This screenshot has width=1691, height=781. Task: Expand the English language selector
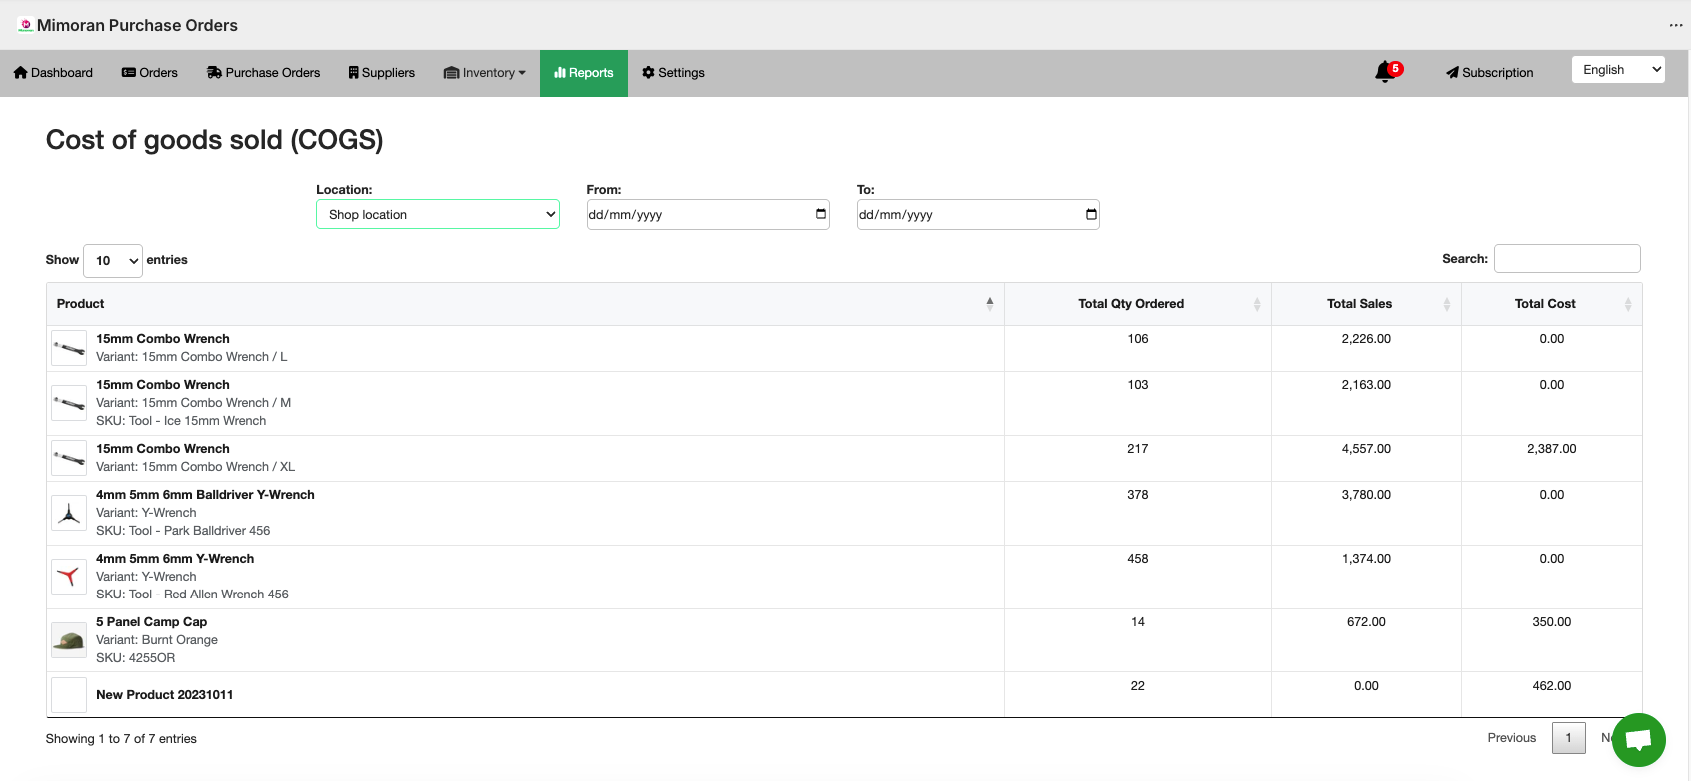pos(1617,70)
